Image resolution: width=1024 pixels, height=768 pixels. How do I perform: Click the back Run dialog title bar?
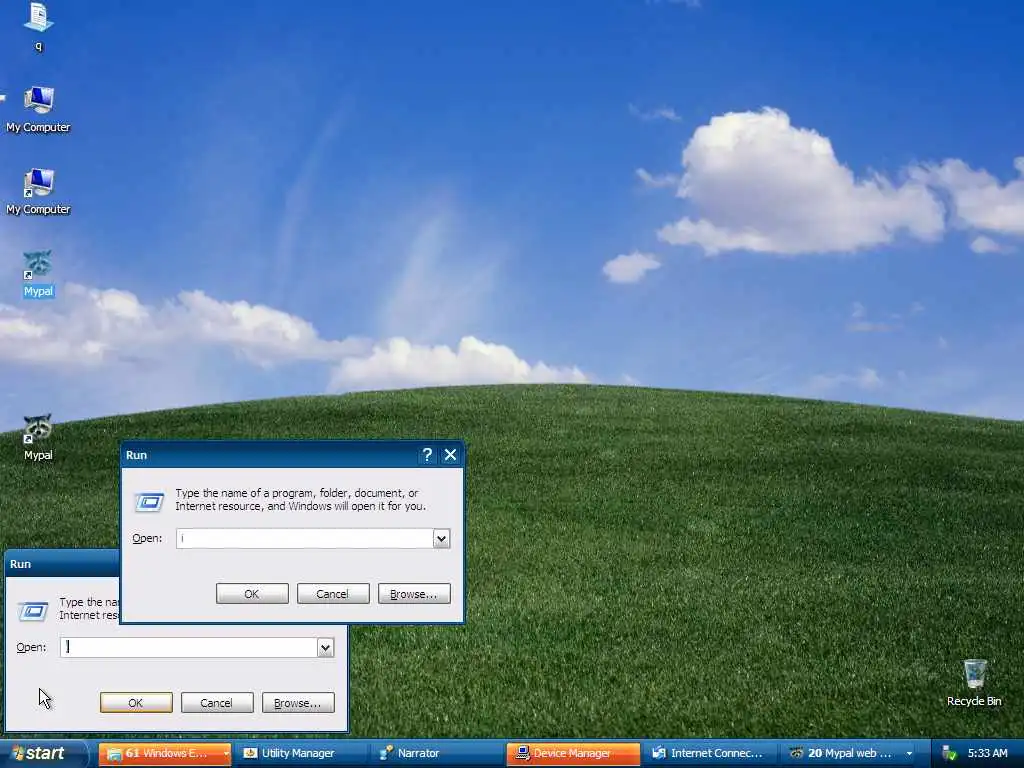[x=63, y=564]
